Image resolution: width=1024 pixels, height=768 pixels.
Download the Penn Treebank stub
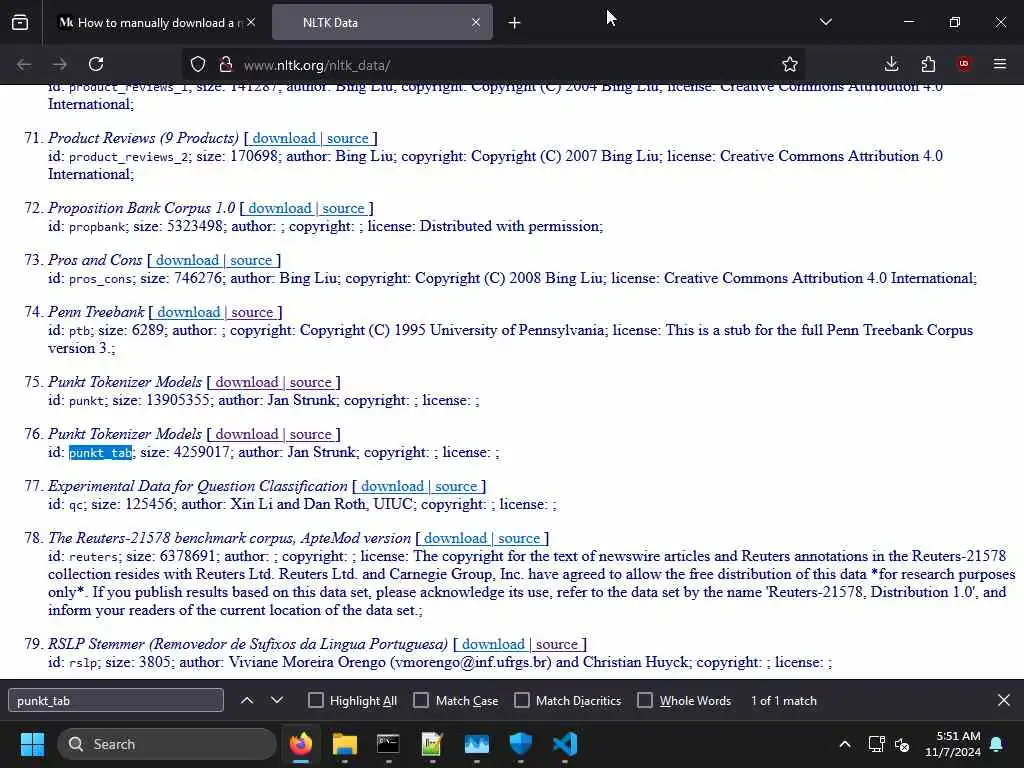coord(188,313)
